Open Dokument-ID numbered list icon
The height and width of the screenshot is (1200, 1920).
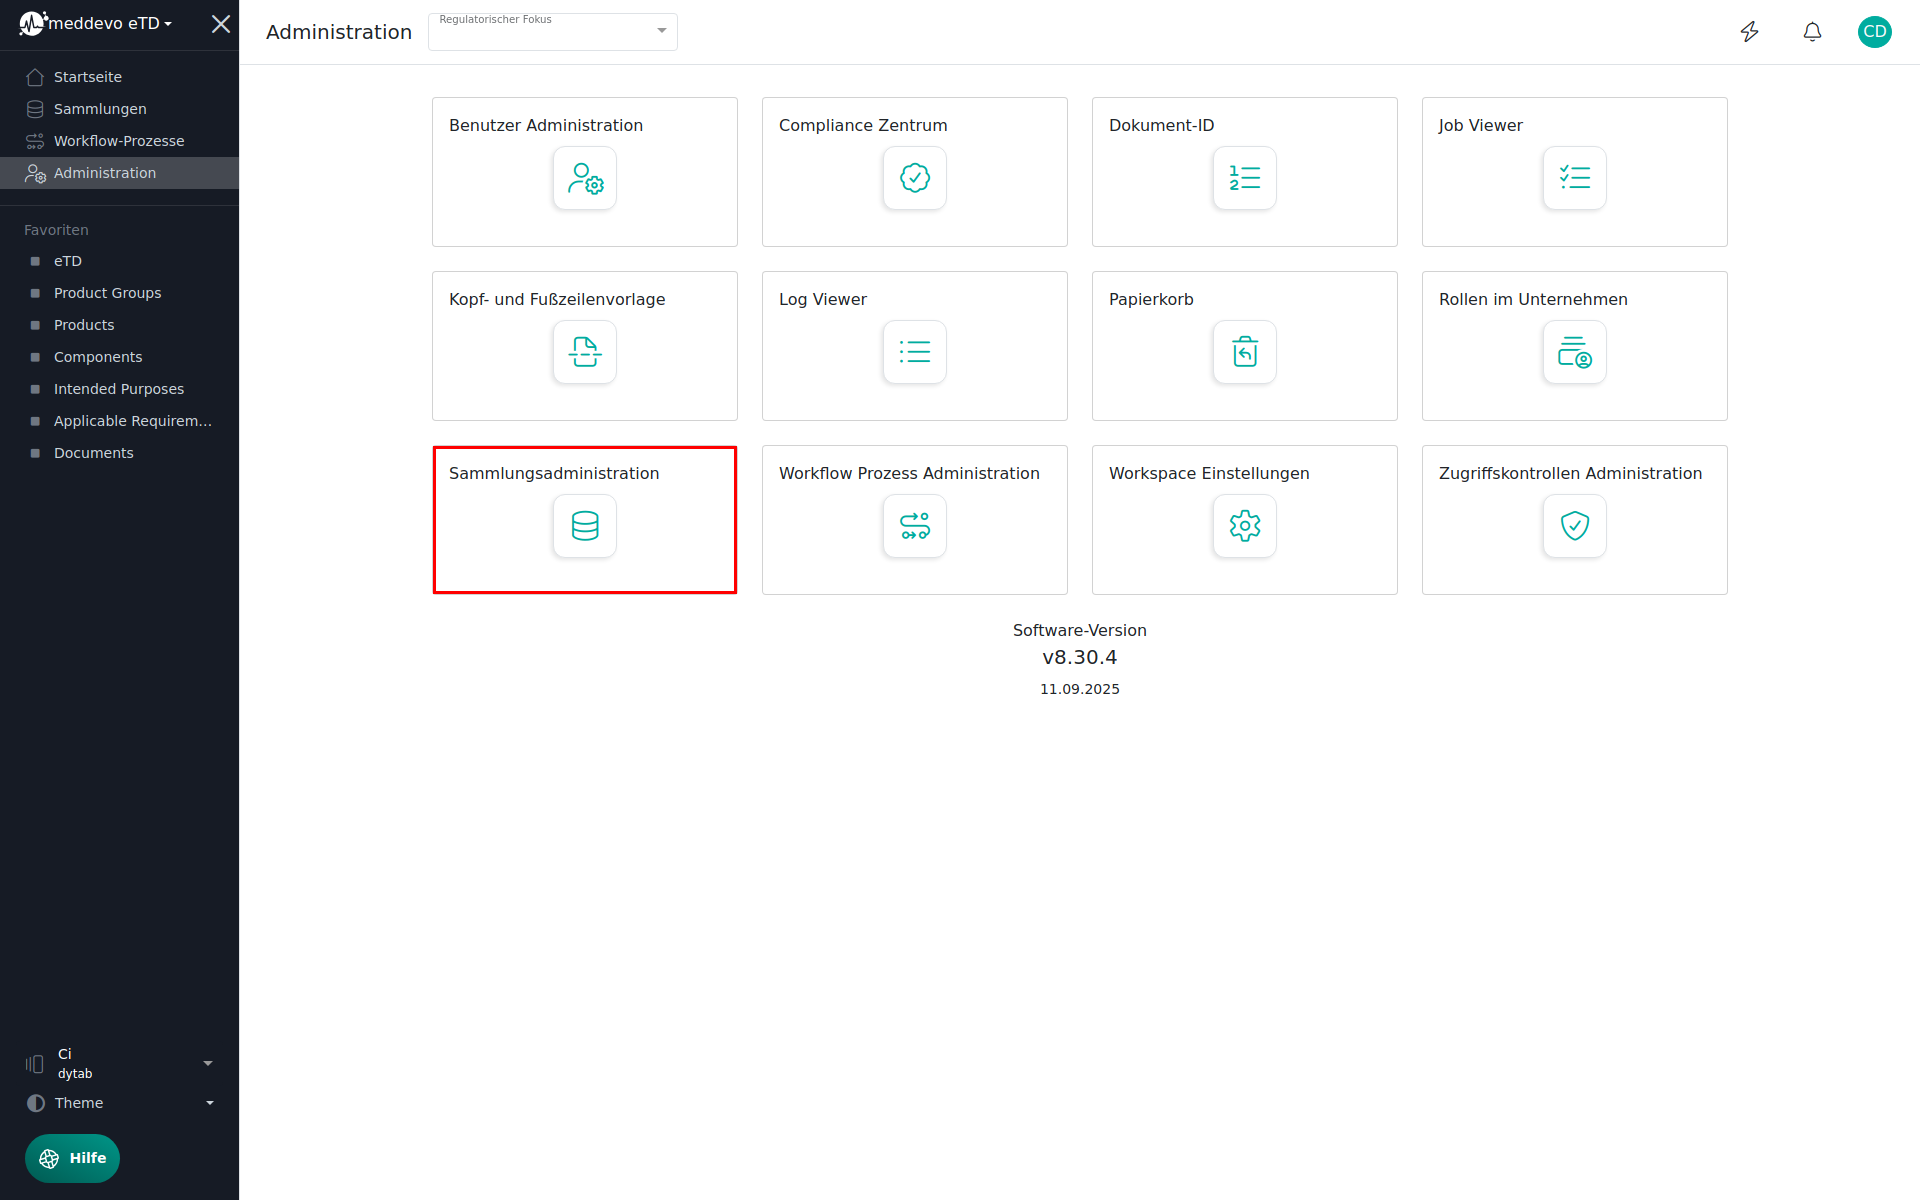coord(1245,178)
